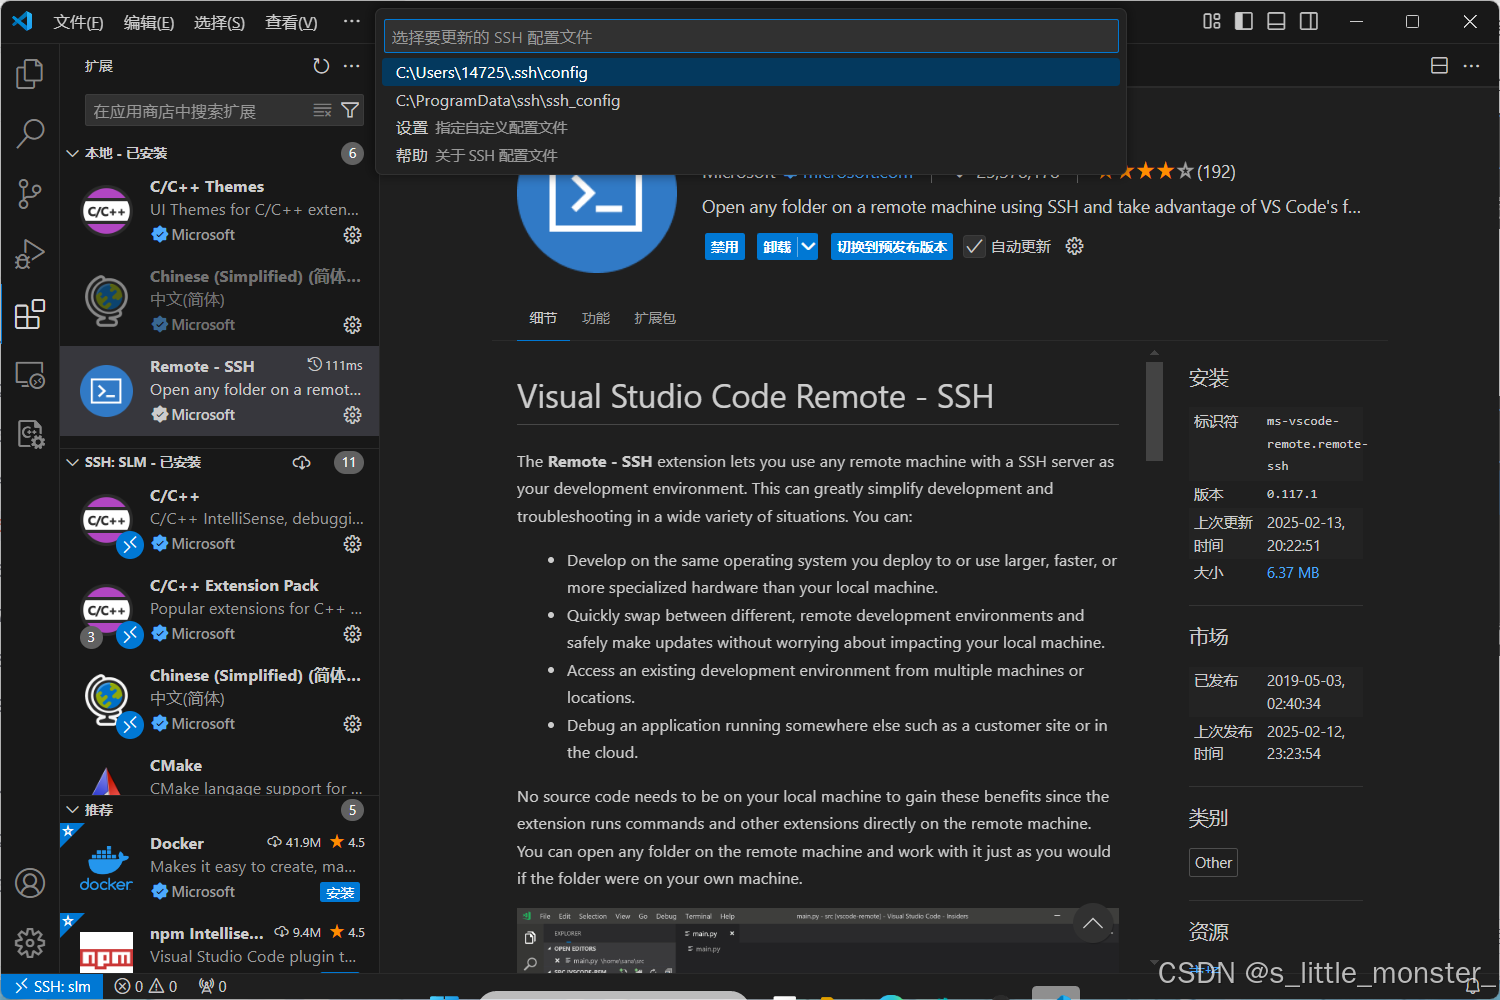Toggle the secondary side bar layout icon
Viewport: 1500px width, 1000px height.
[x=1309, y=21]
